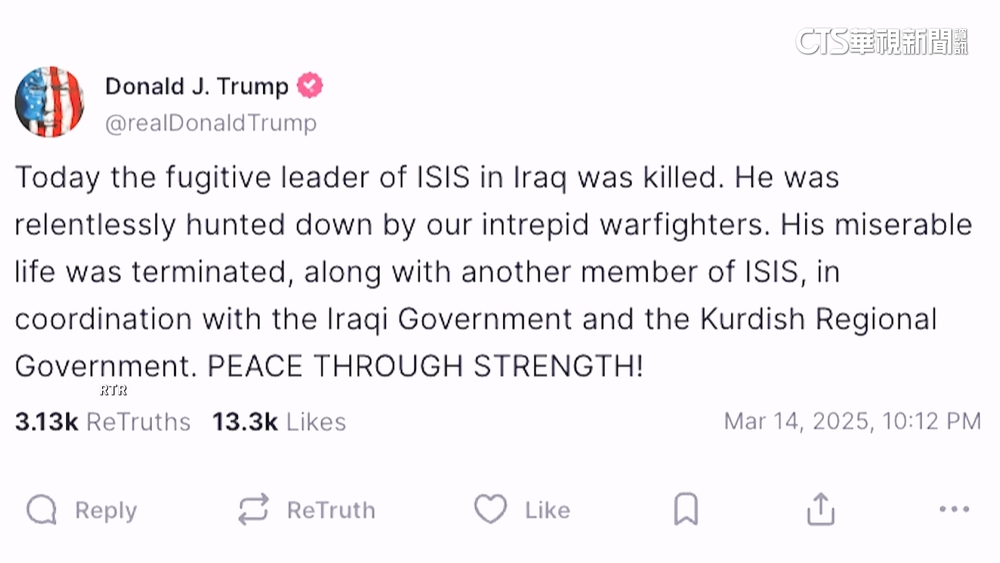This screenshot has height=563, width=1000.
Task: Click the pink verified badge
Action: 311,86
